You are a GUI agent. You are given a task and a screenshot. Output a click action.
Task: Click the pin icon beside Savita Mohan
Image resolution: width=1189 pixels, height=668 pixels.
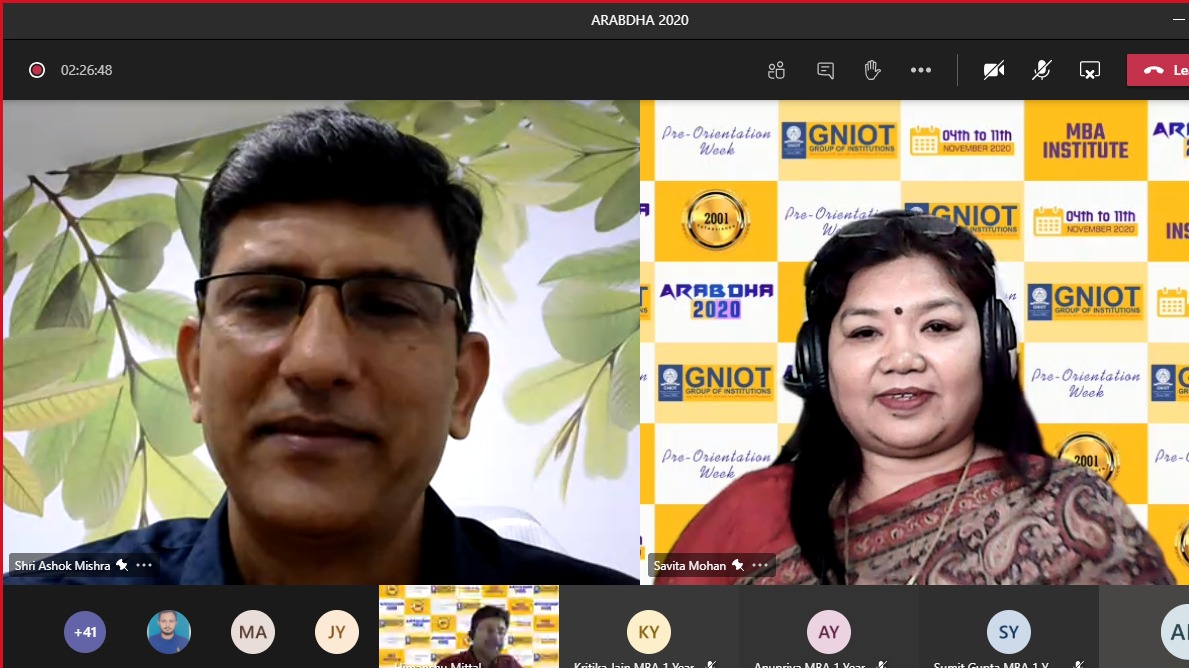click(x=737, y=565)
